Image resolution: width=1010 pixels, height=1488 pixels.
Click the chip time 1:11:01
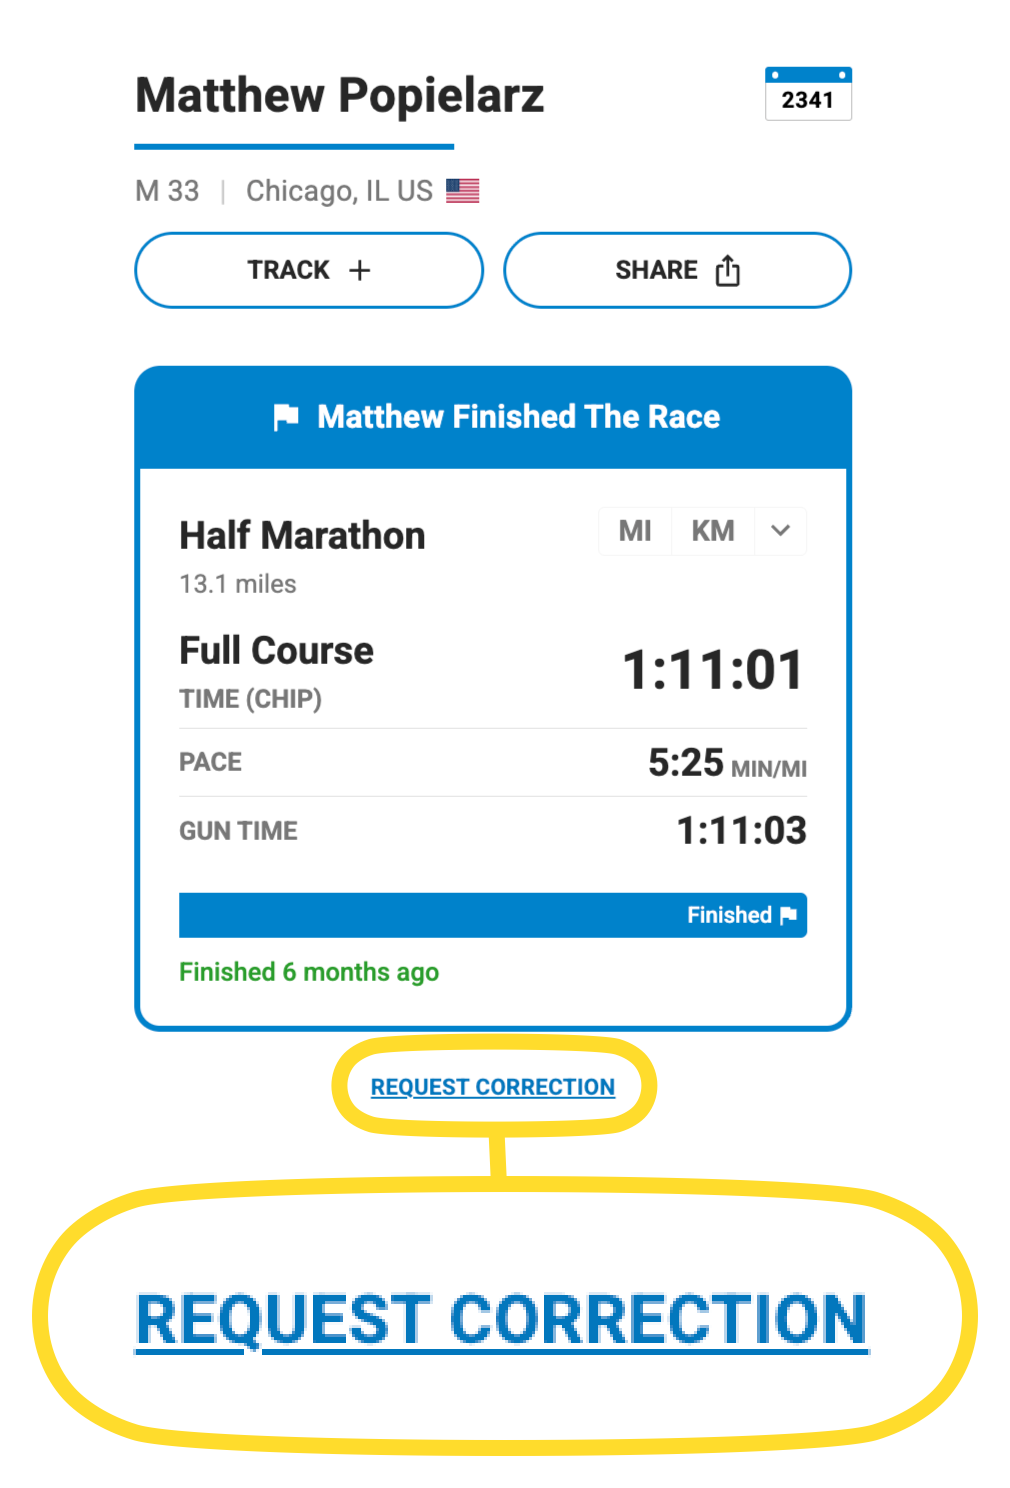click(712, 670)
